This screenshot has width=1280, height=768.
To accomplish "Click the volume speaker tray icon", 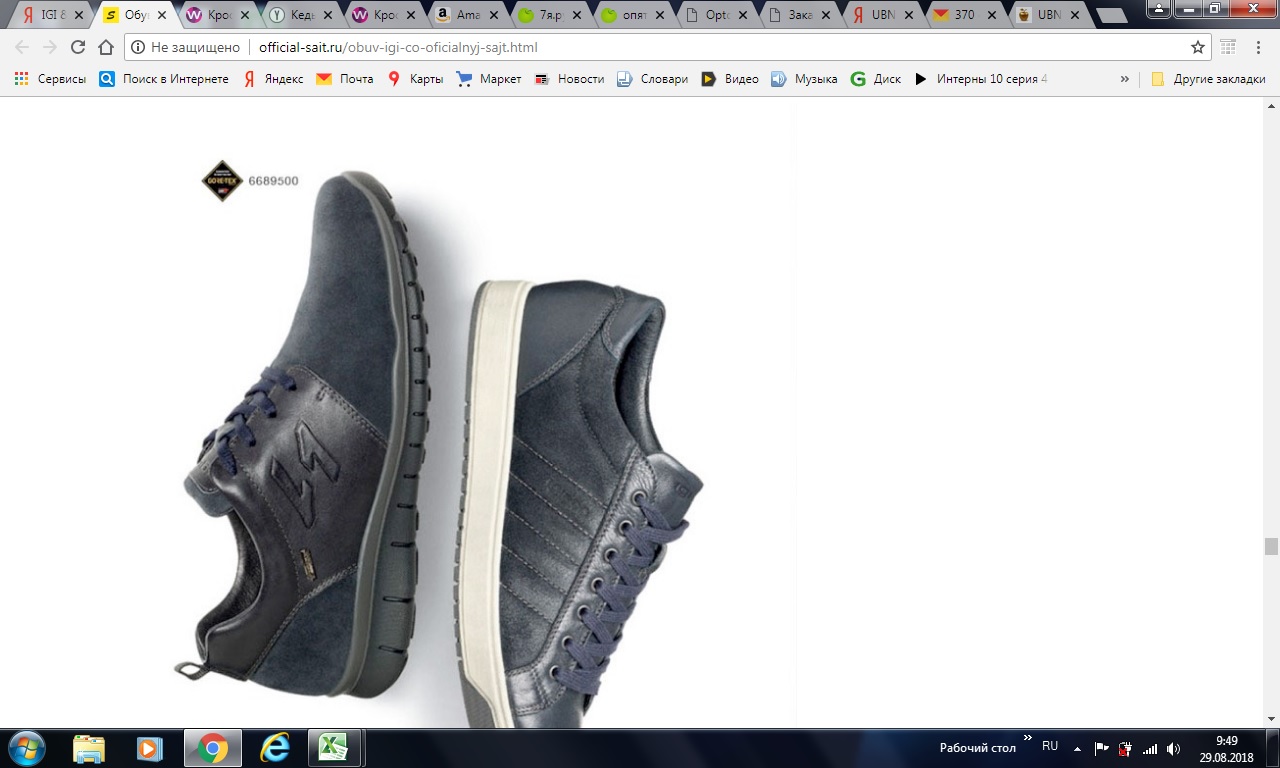I will pos(1173,748).
